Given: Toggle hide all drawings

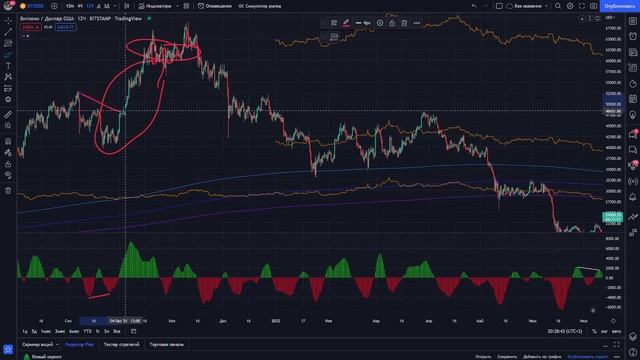Looking at the screenshot, I should [x=8, y=175].
